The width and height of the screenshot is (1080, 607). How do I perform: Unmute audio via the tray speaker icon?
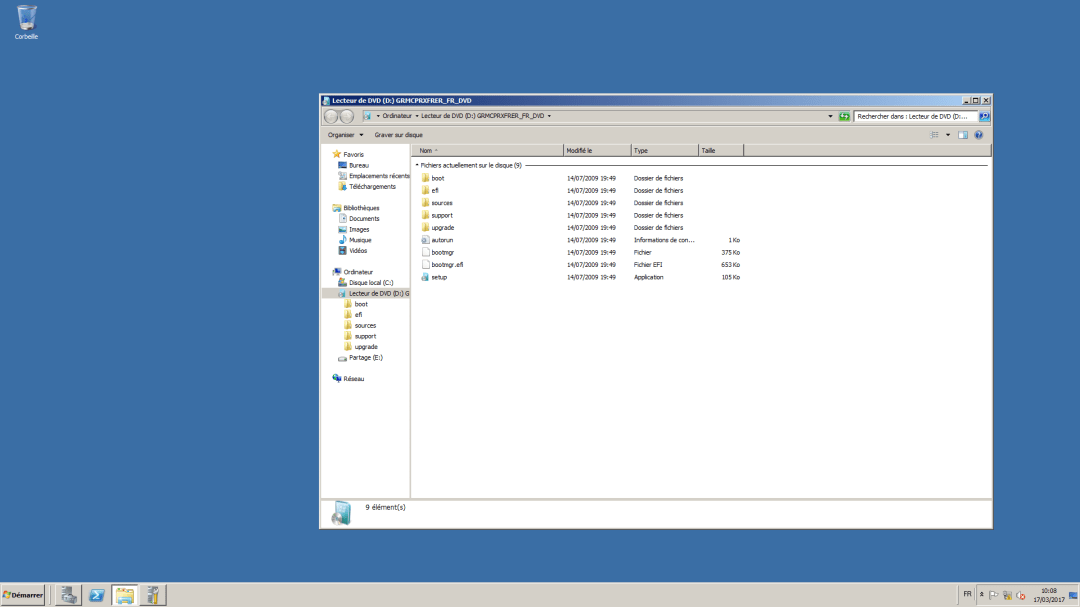coord(1019,596)
